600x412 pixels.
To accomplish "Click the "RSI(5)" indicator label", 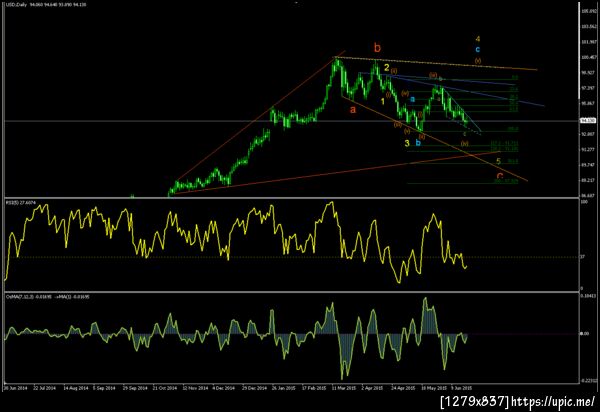I will coord(11,202).
